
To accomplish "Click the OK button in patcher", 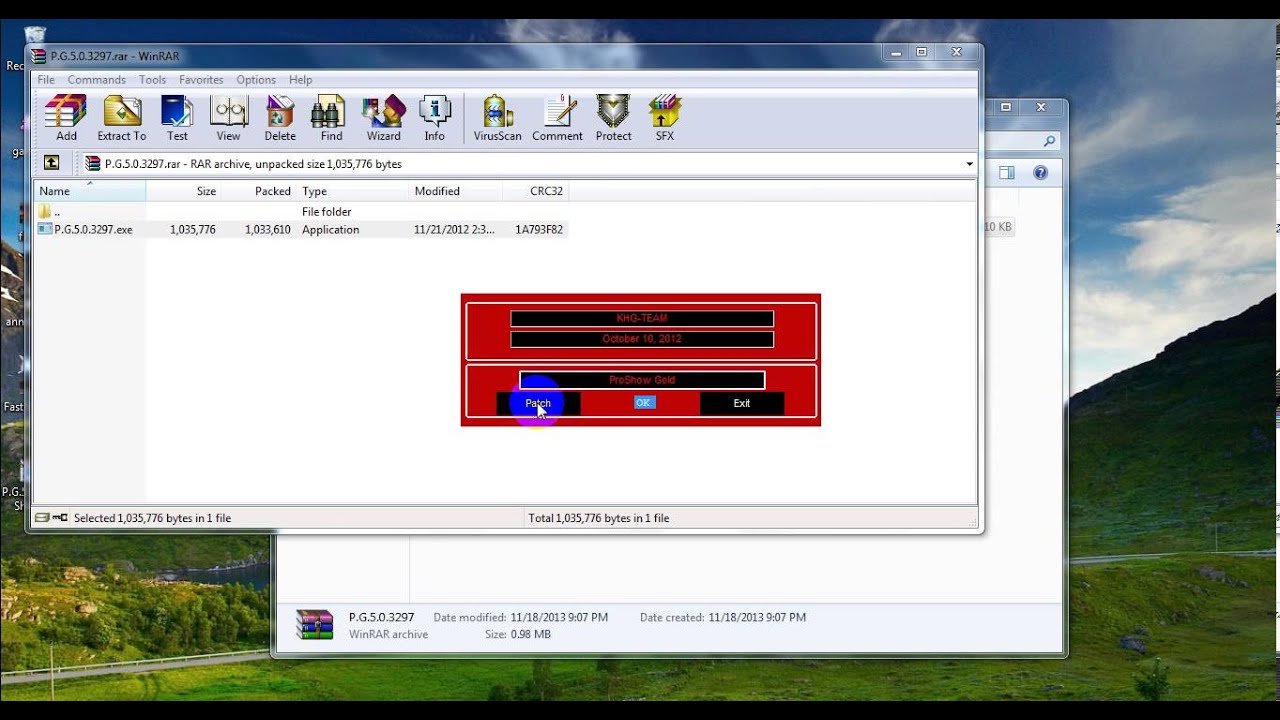I will point(643,403).
